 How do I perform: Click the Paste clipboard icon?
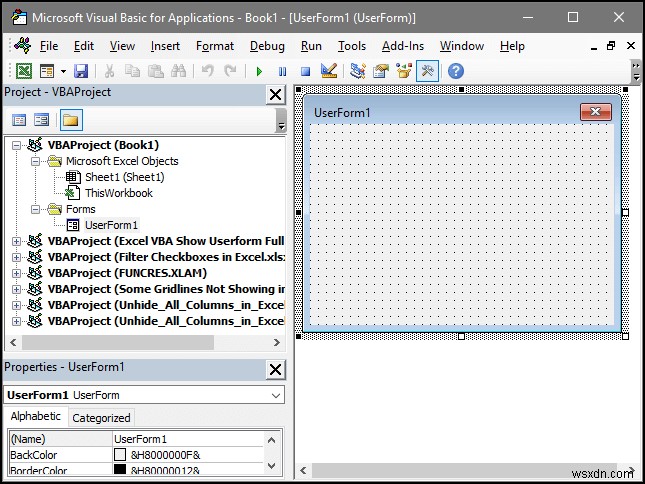pos(155,71)
